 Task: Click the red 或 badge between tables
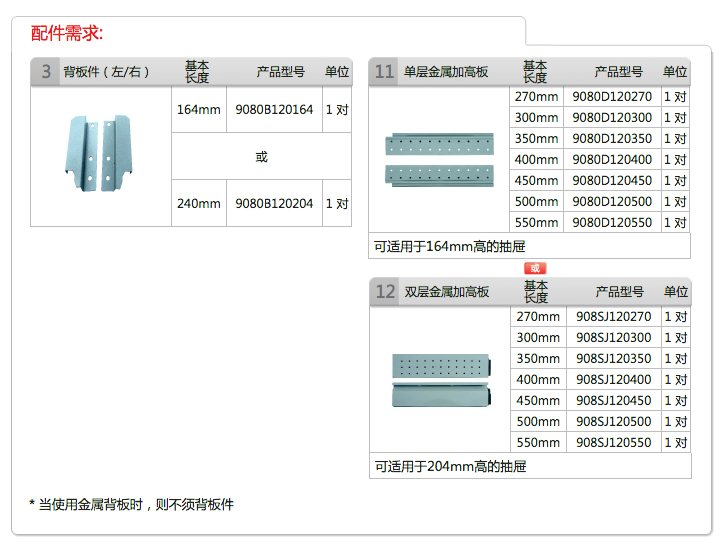pyautogui.click(x=535, y=268)
